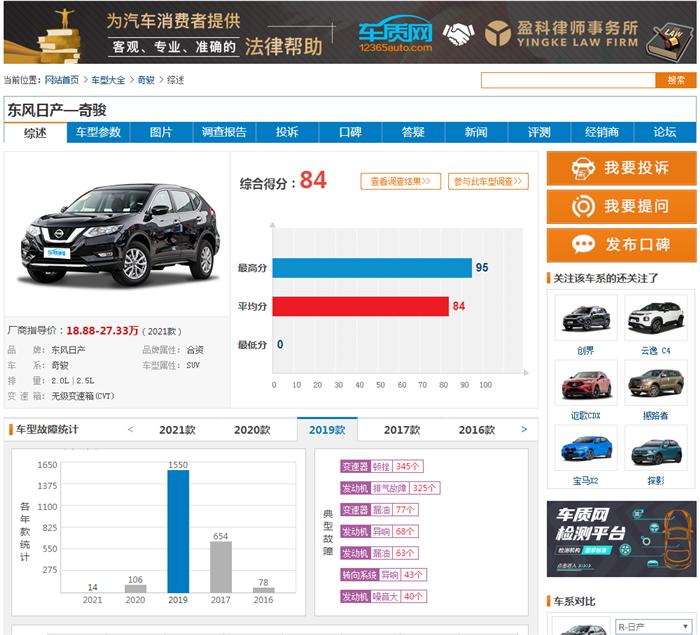This screenshot has height=635, width=700.
Task: Open the 调查报告 tab
Action: pos(224,132)
